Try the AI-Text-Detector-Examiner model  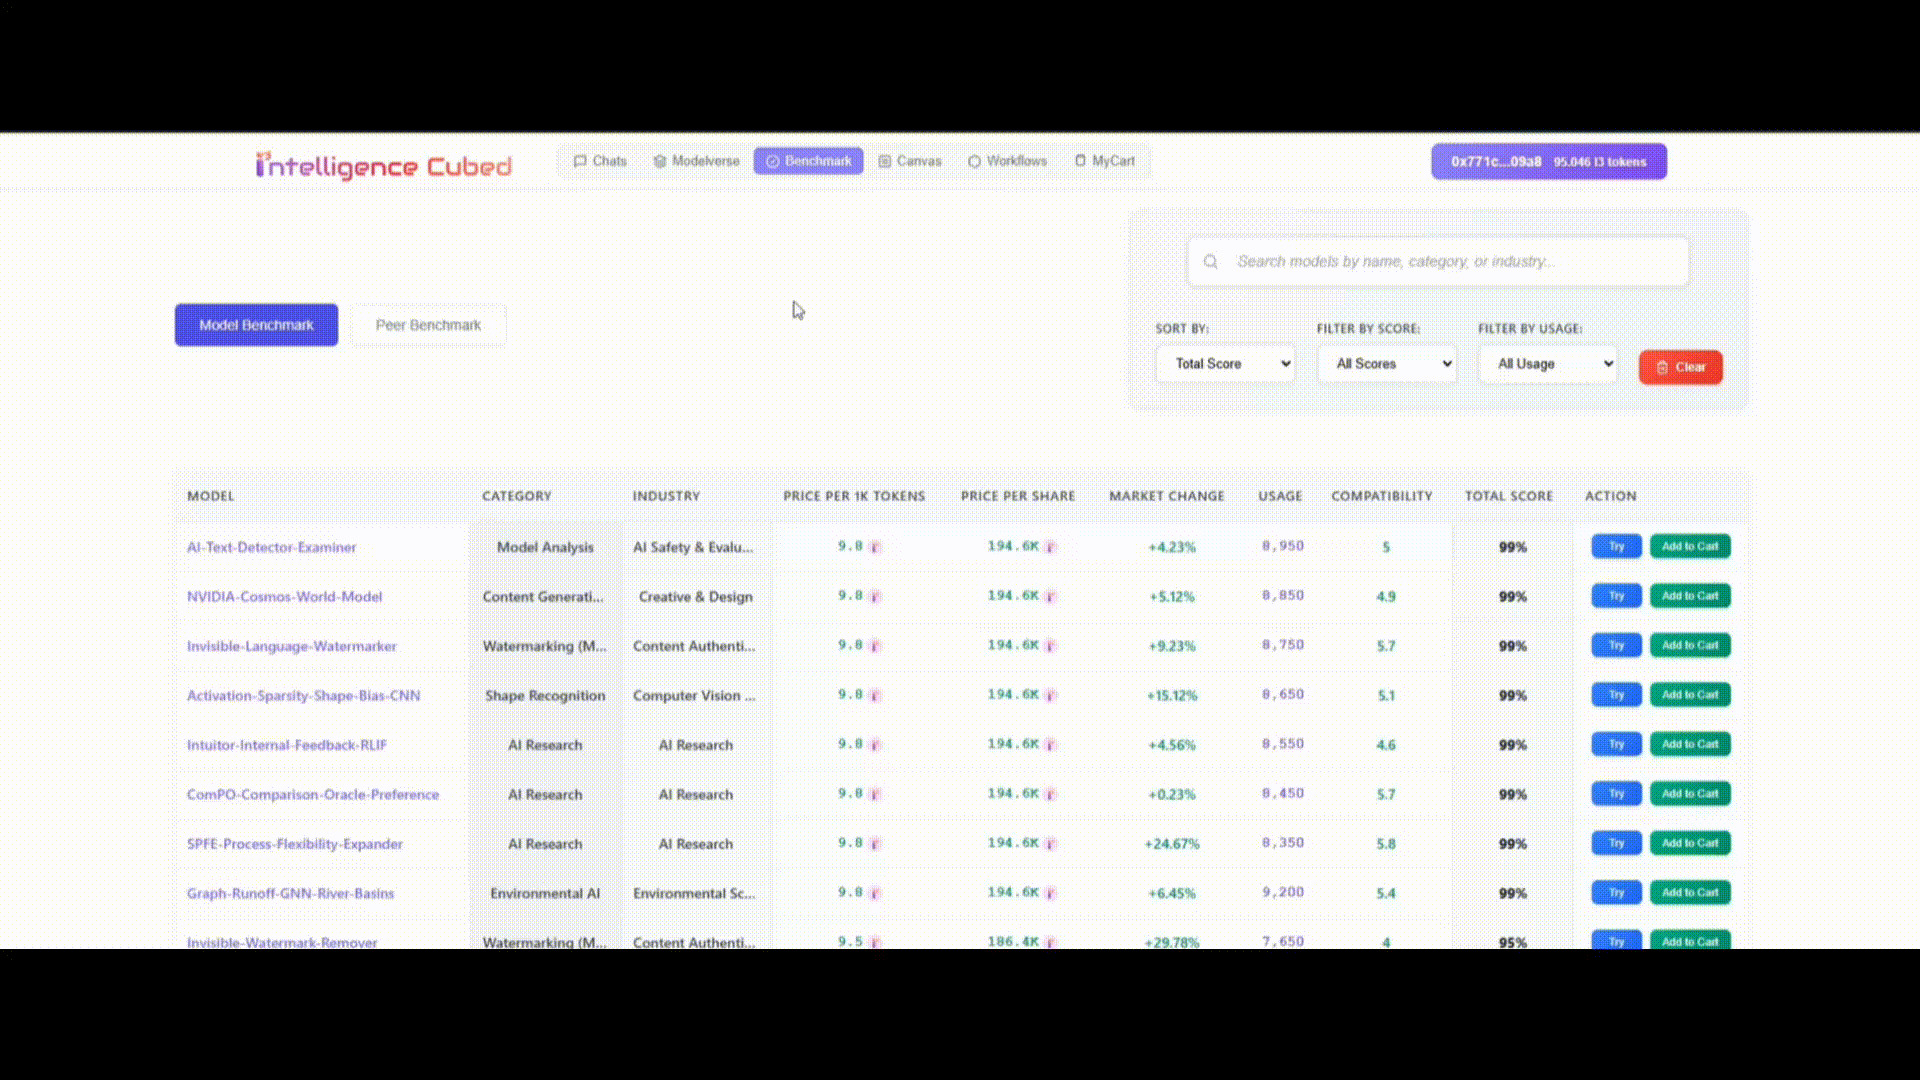(1616, 546)
